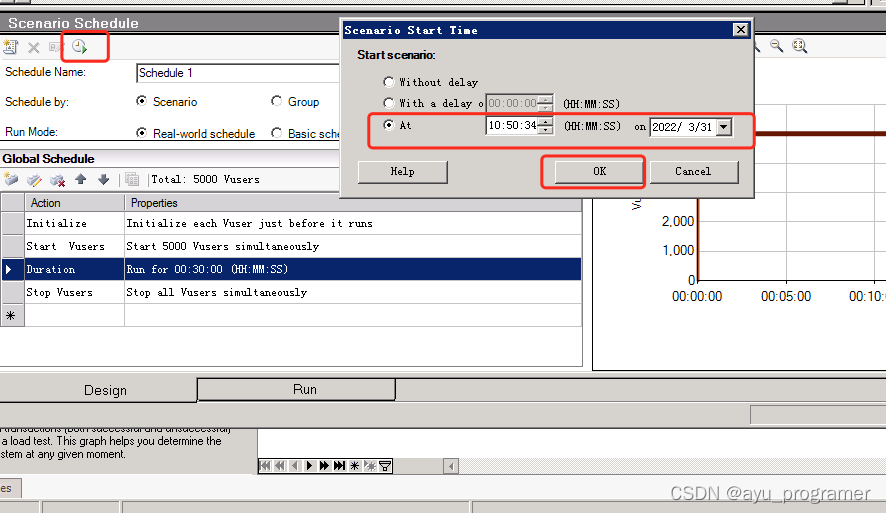Choose the With a delay option
This screenshot has width=886, height=513.
389,103
